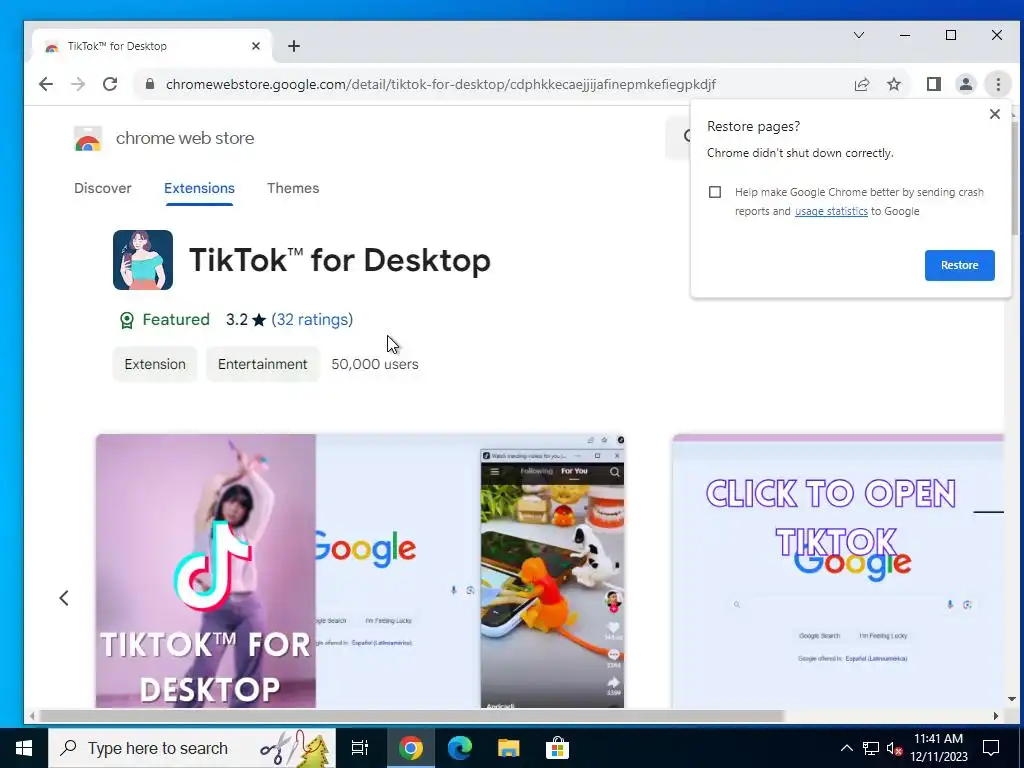The image size is (1024, 768).
Task: Click the TikTok for Desktop extension icon
Action: [x=143, y=260]
